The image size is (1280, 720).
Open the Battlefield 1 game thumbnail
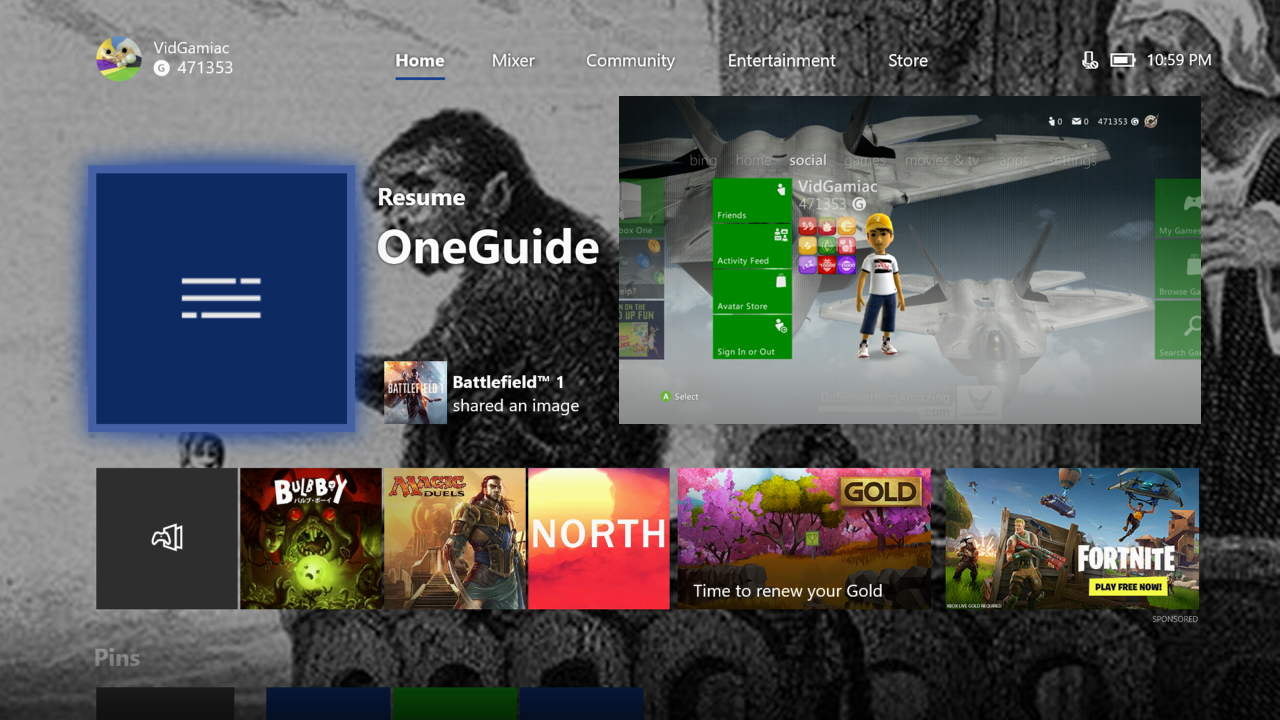point(415,393)
